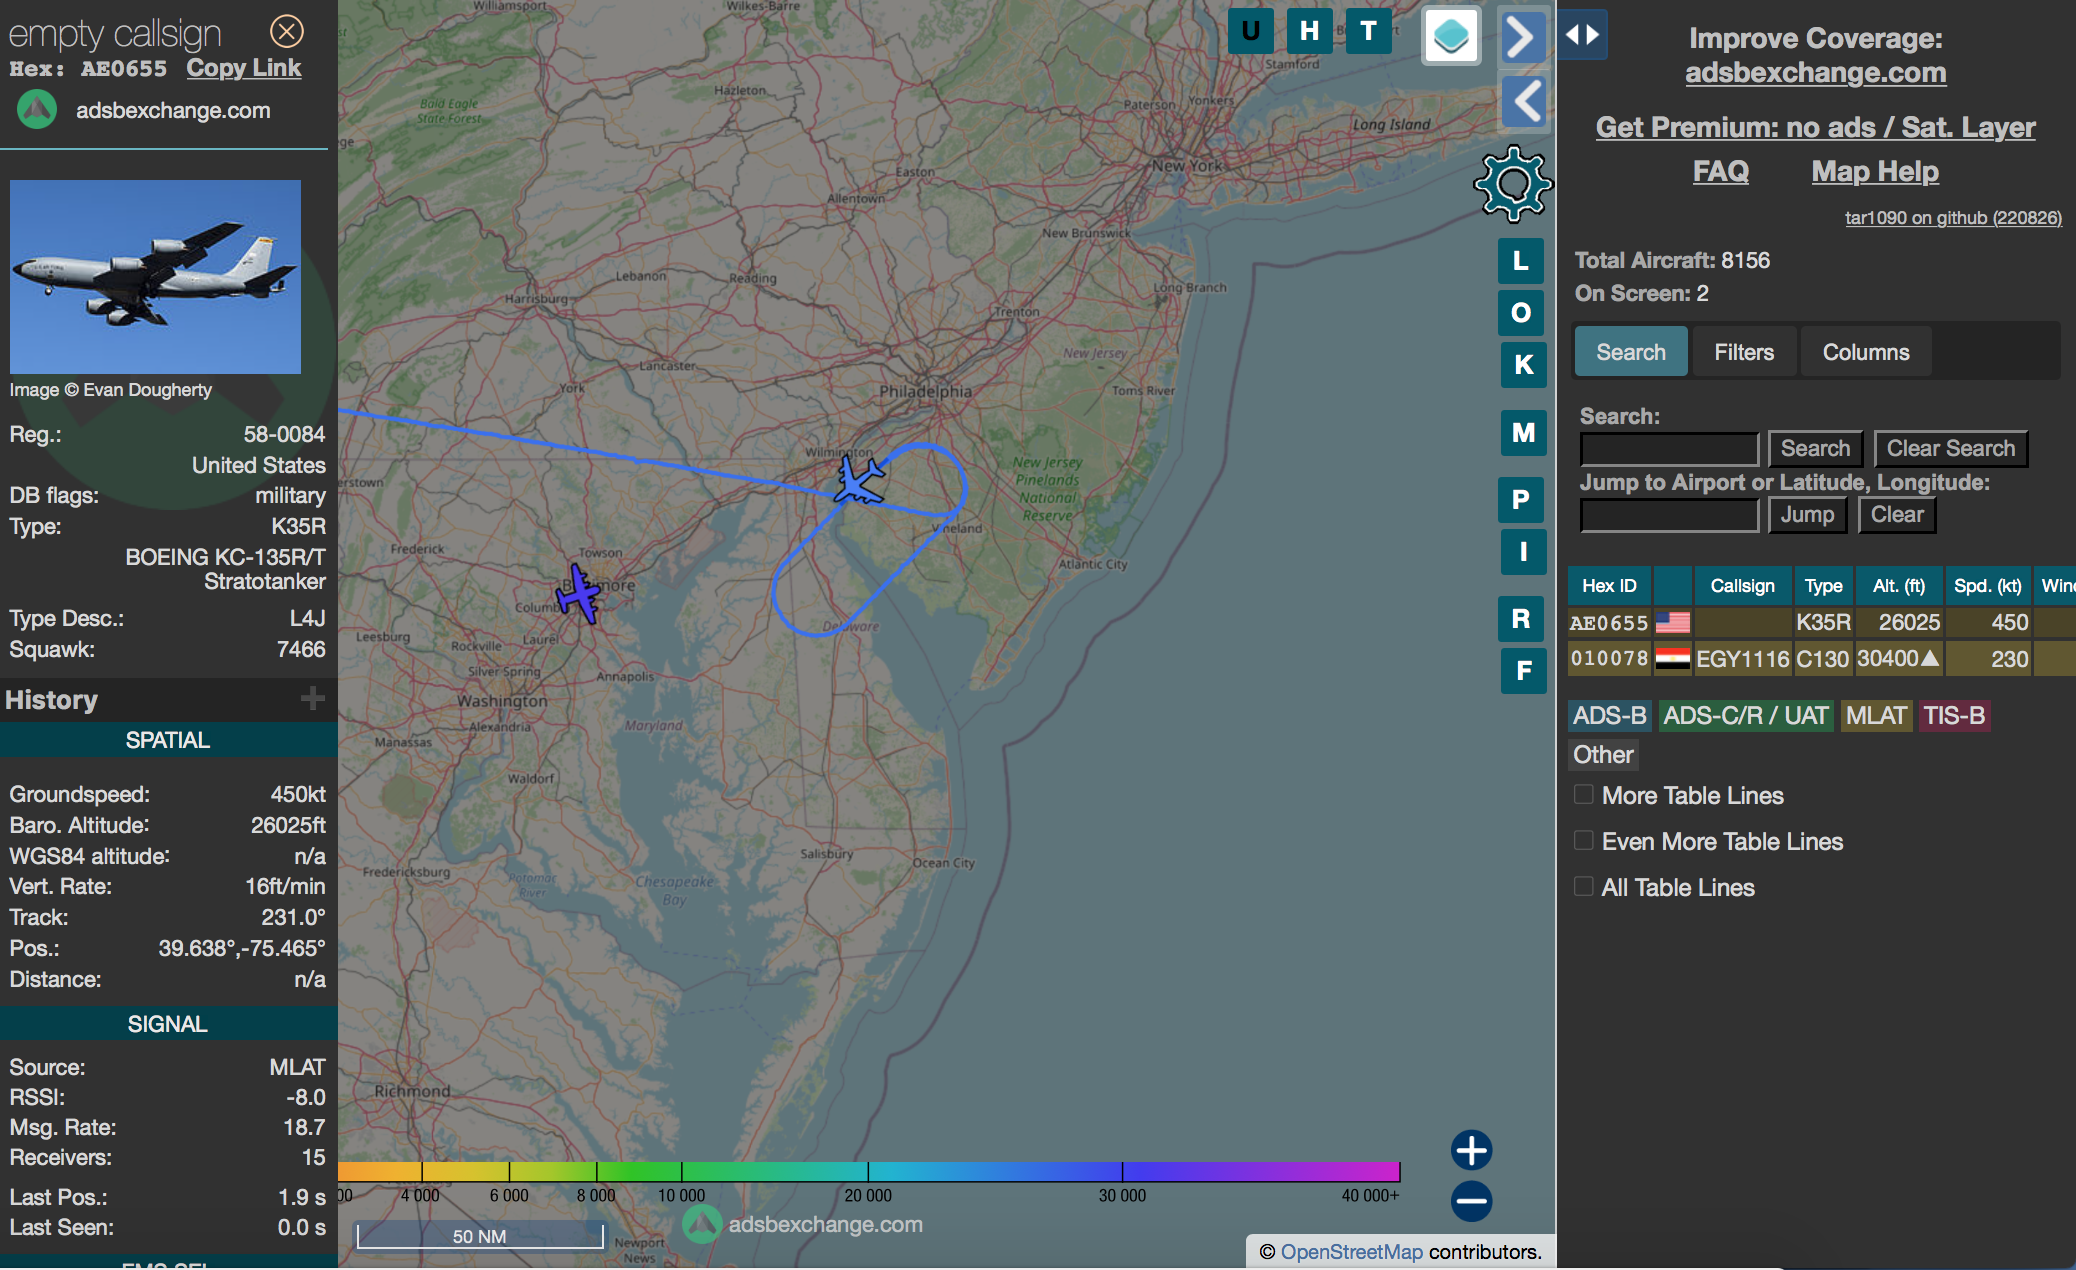2076x1270 pixels.
Task: Select the KC-135 aircraft icon near Wilmington
Action: (x=859, y=480)
